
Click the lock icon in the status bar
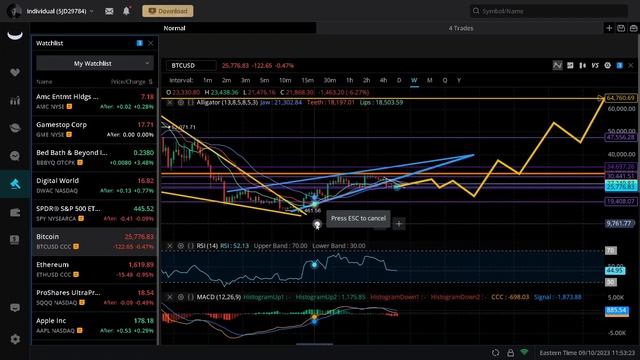pos(510,353)
